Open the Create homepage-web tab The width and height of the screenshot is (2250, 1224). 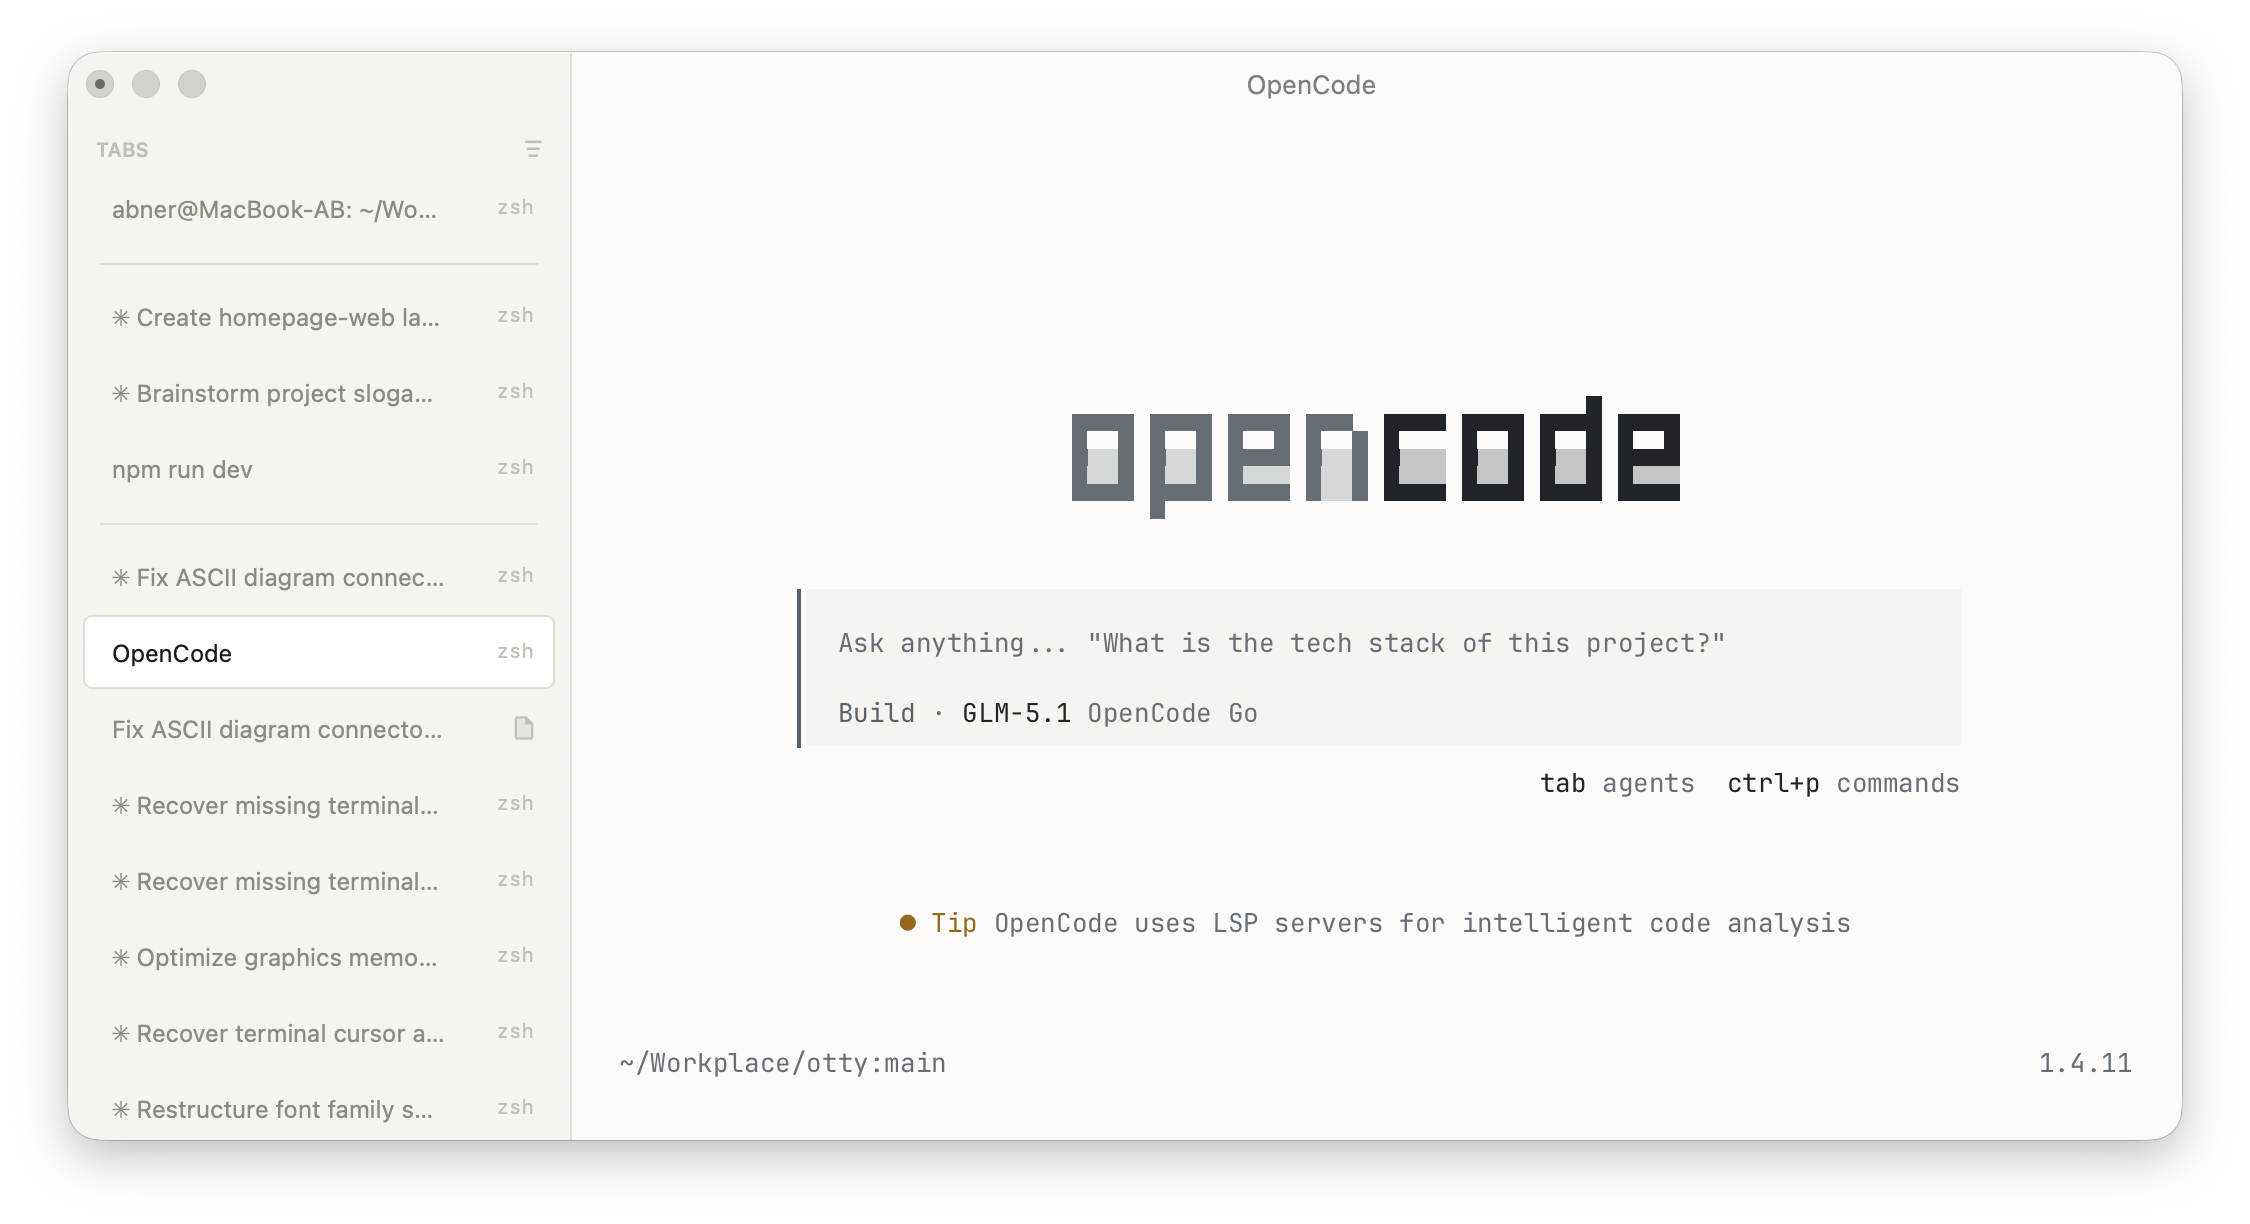[x=319, y=317]
